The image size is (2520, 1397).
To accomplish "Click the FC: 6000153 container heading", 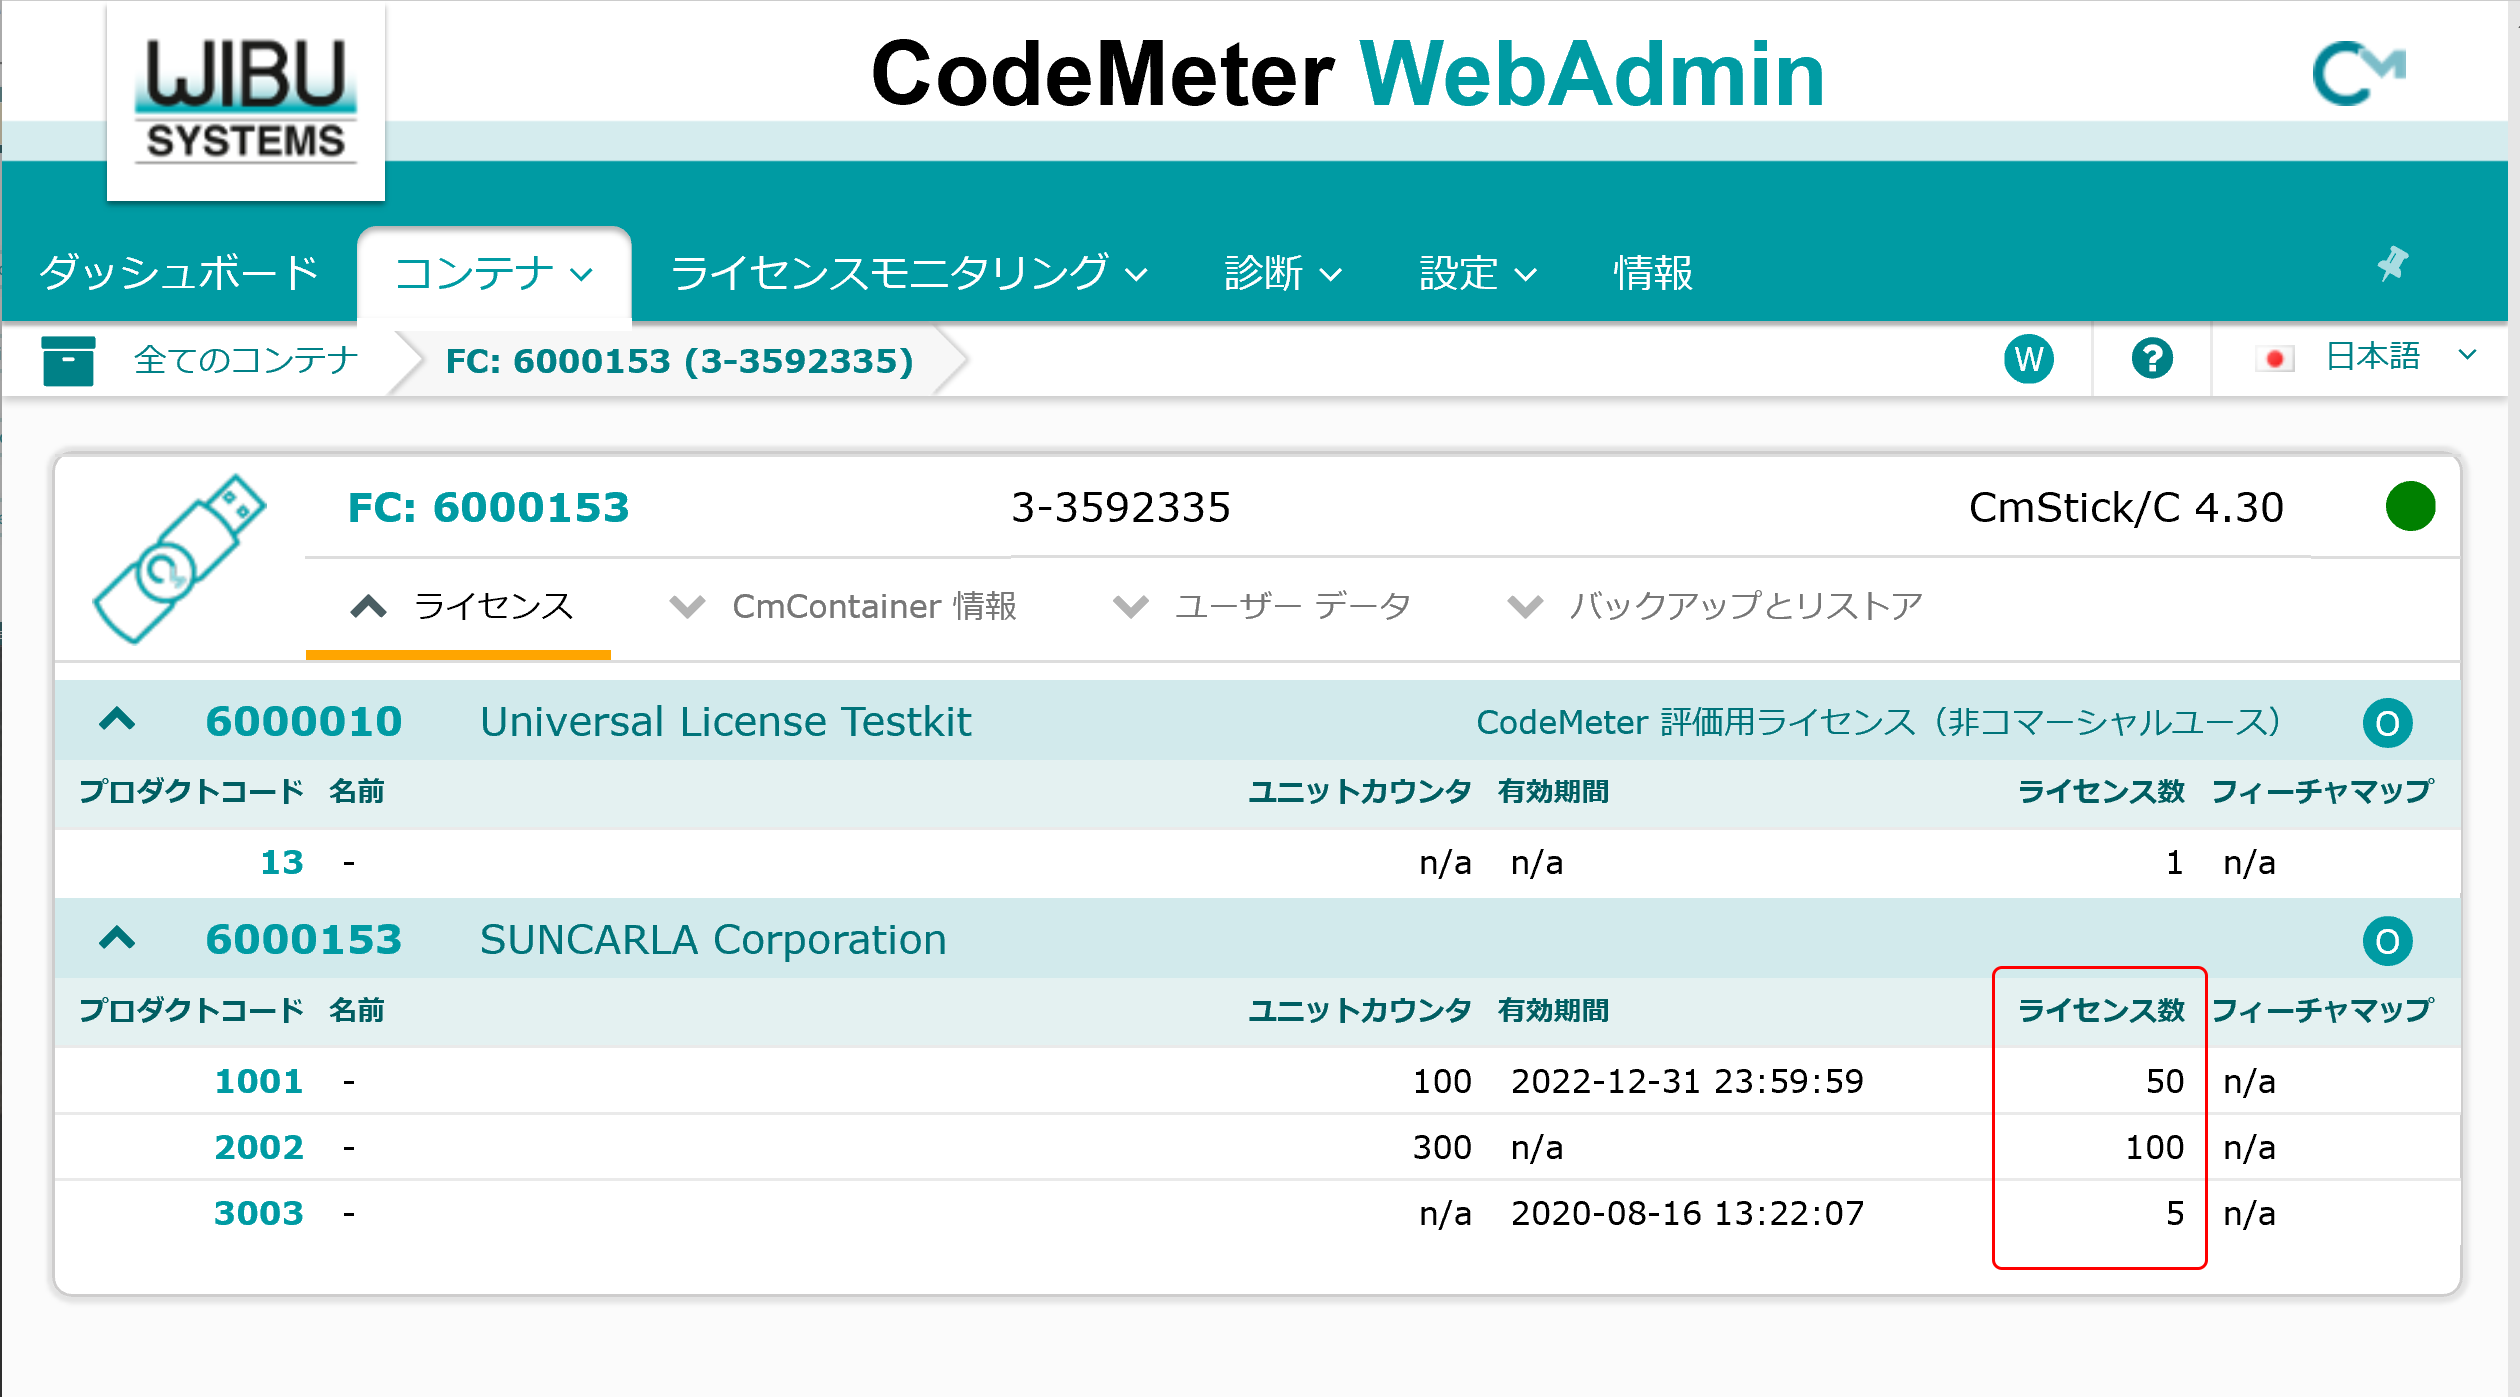I will (488, 508).
